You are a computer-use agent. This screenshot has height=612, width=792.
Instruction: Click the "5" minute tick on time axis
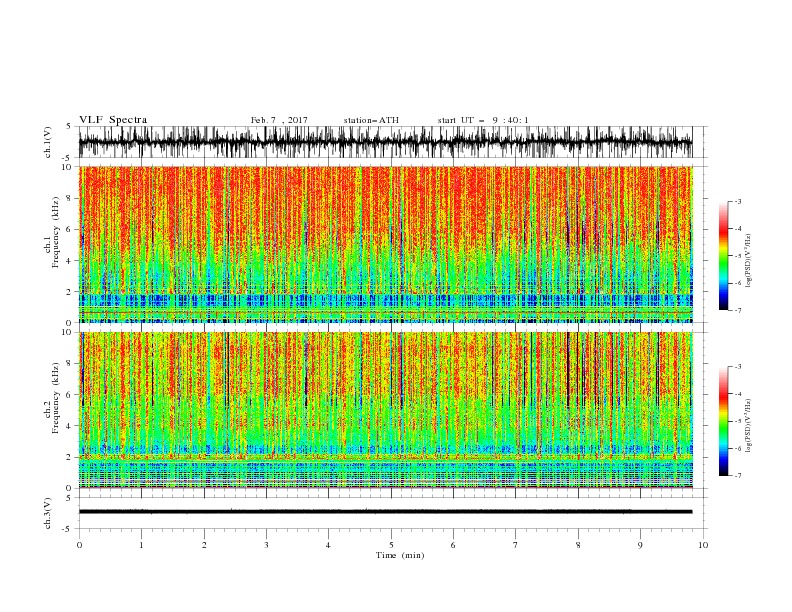pyautogui.click(x=391, y=545)
